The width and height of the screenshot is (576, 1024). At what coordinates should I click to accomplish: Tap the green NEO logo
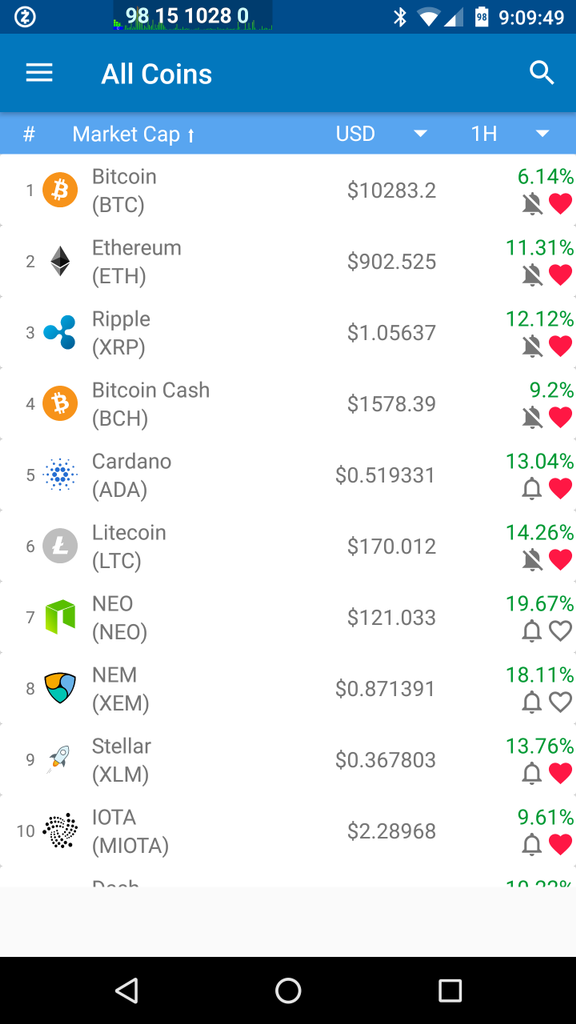coord(60,617)
